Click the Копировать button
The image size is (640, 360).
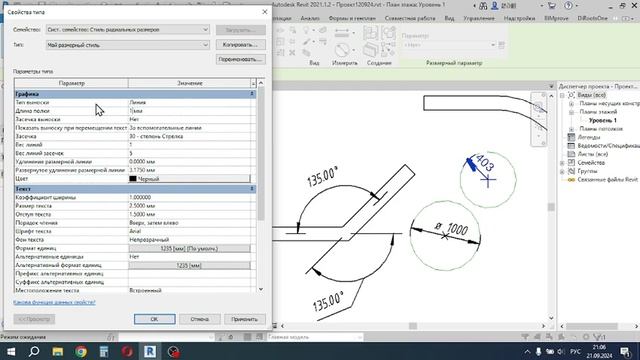[x=240, y=45]
